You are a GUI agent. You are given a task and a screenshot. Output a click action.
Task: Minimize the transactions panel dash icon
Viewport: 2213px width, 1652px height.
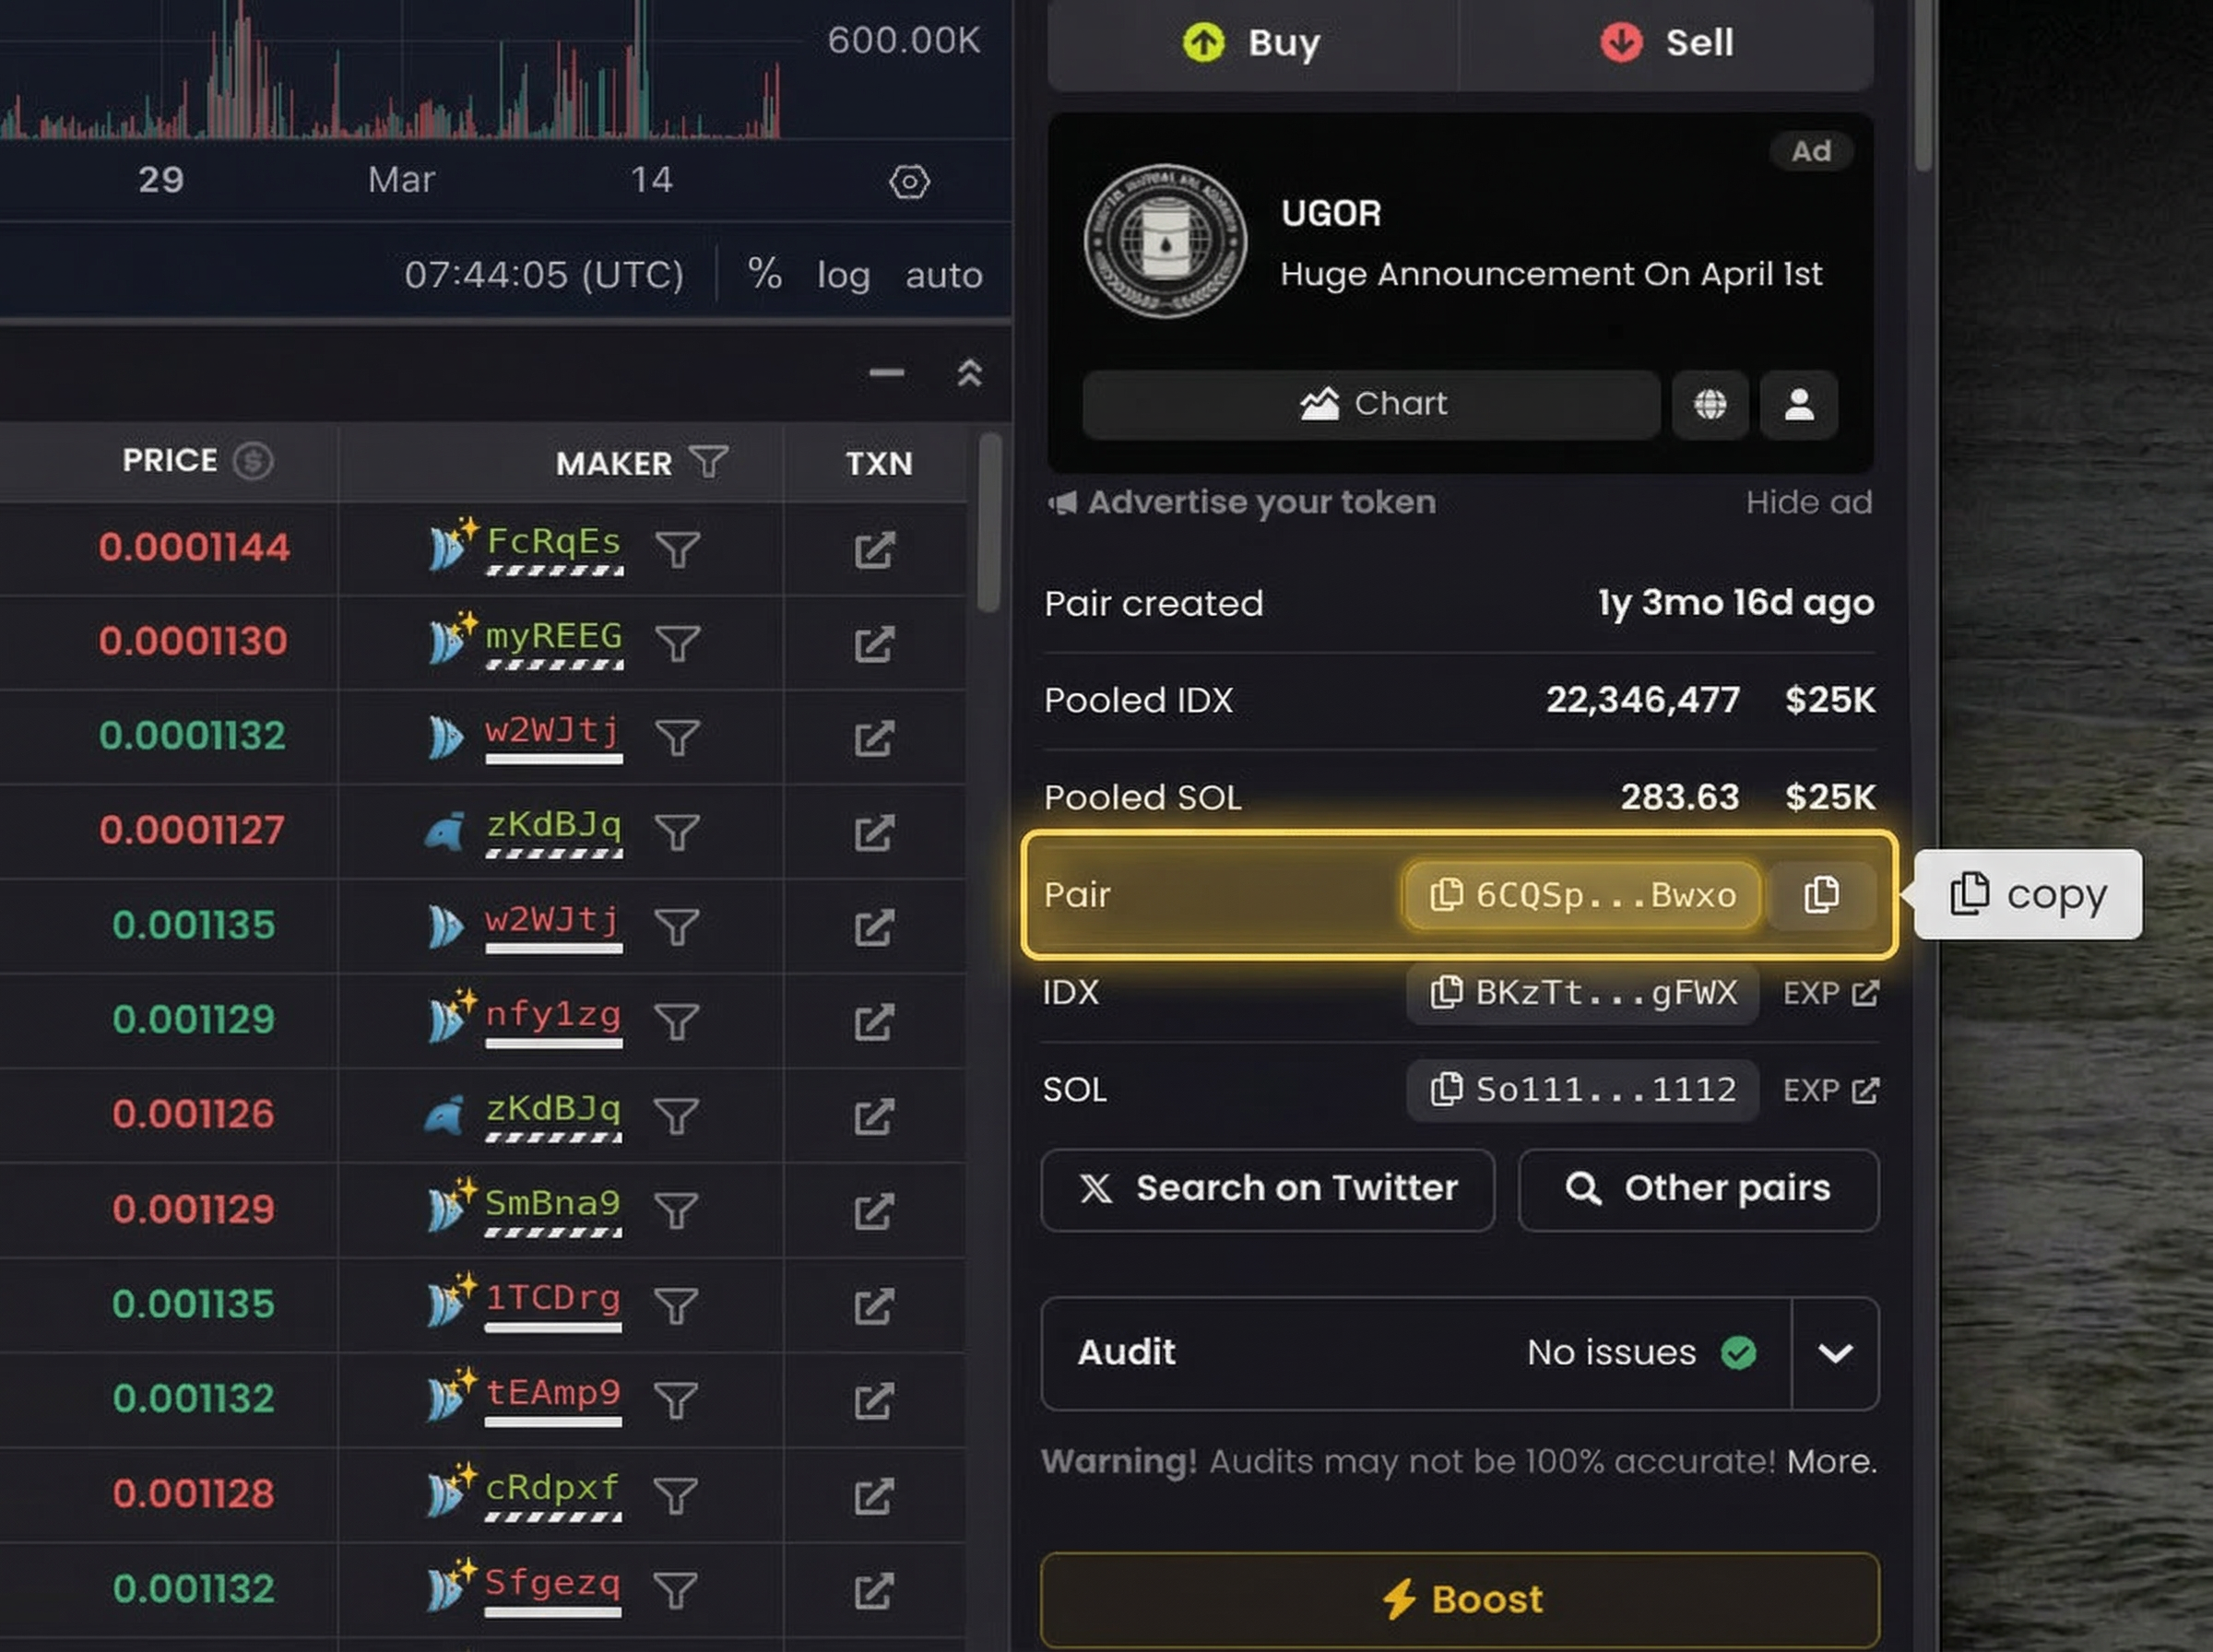(x=887, y=373)
